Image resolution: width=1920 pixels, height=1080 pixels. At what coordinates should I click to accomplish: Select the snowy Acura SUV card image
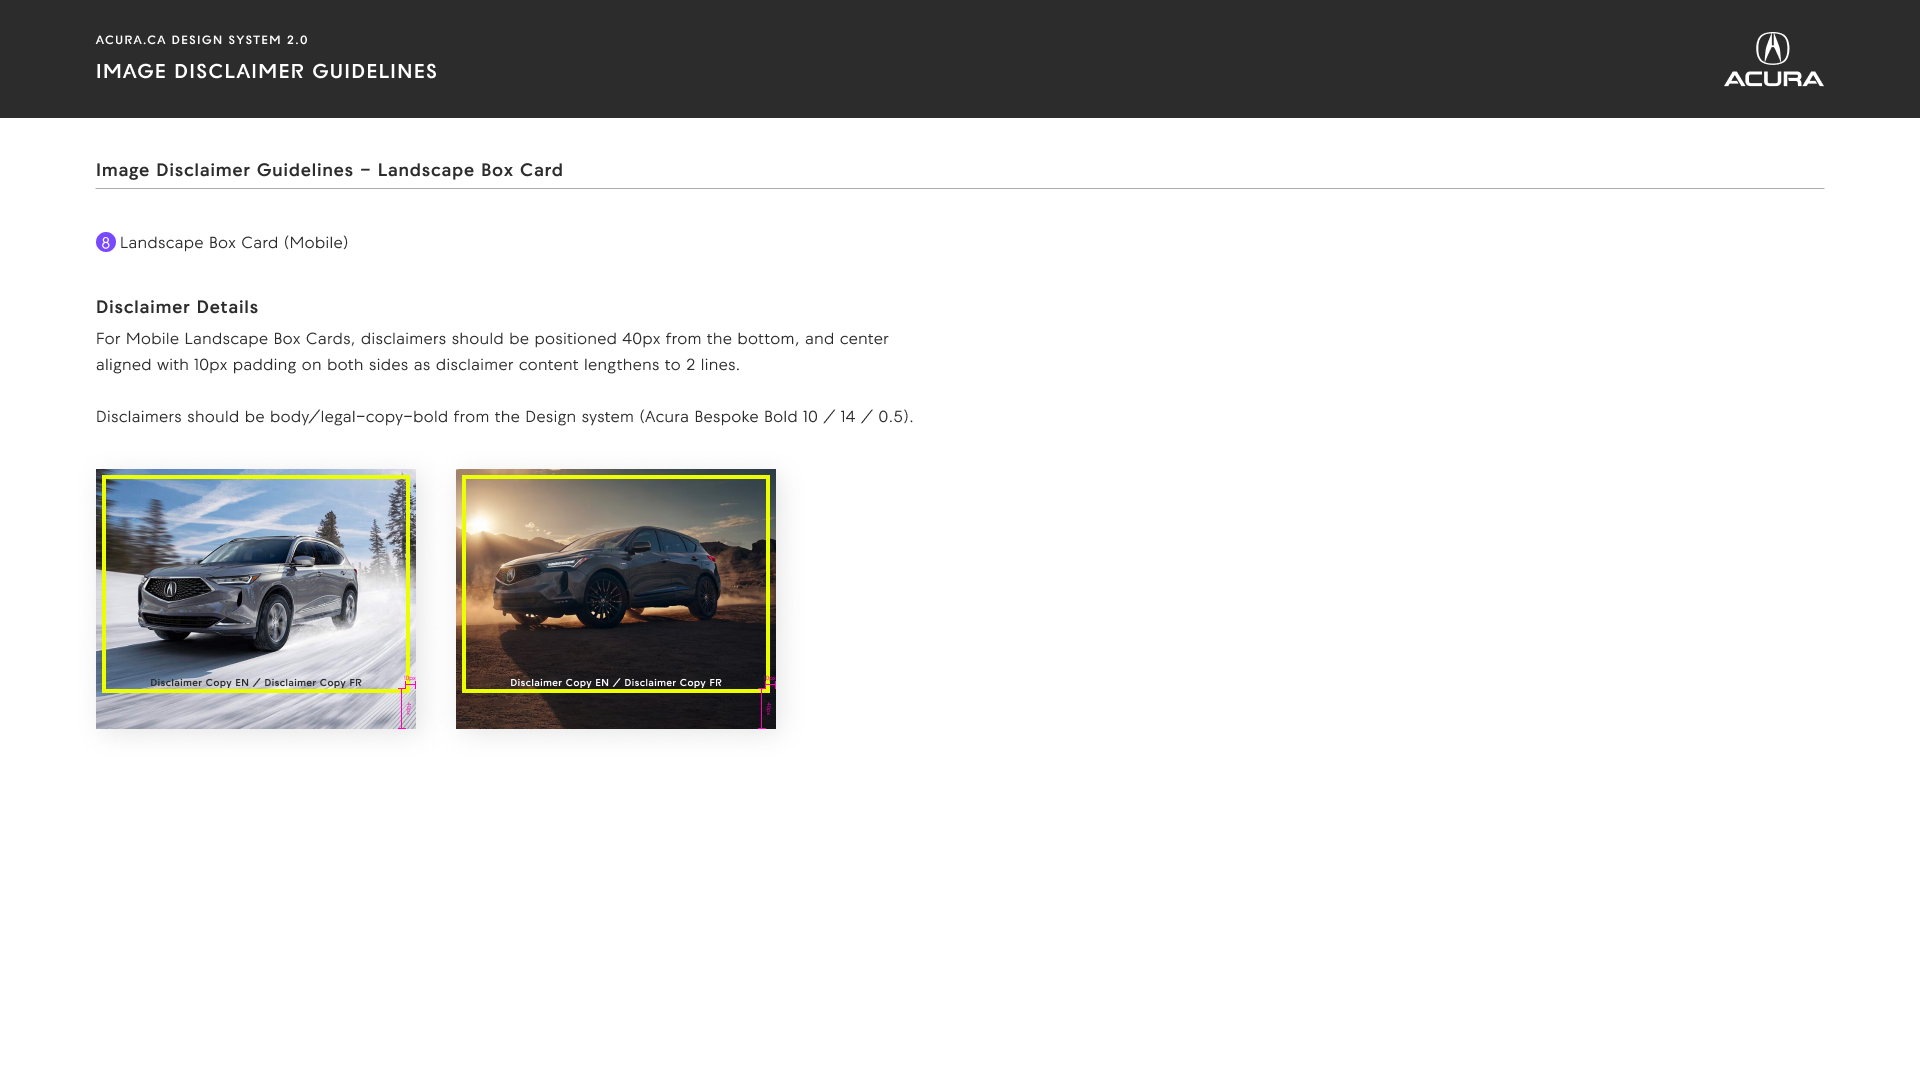pos(256,599)
